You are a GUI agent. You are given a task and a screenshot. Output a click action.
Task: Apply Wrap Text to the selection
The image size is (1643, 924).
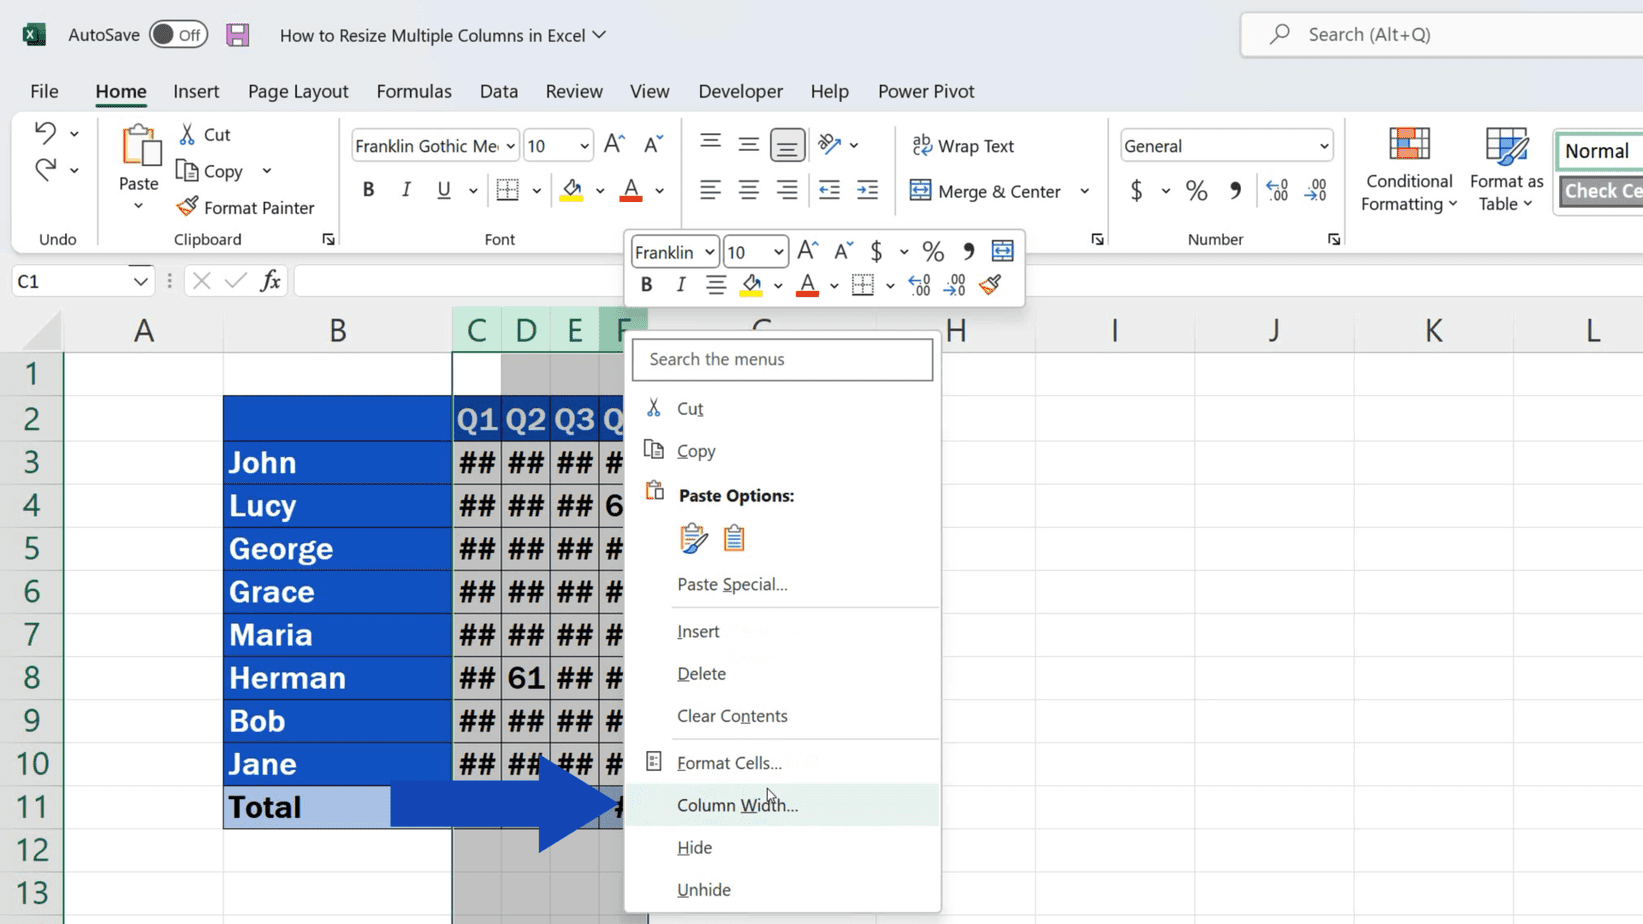click(x=963, y=145)
